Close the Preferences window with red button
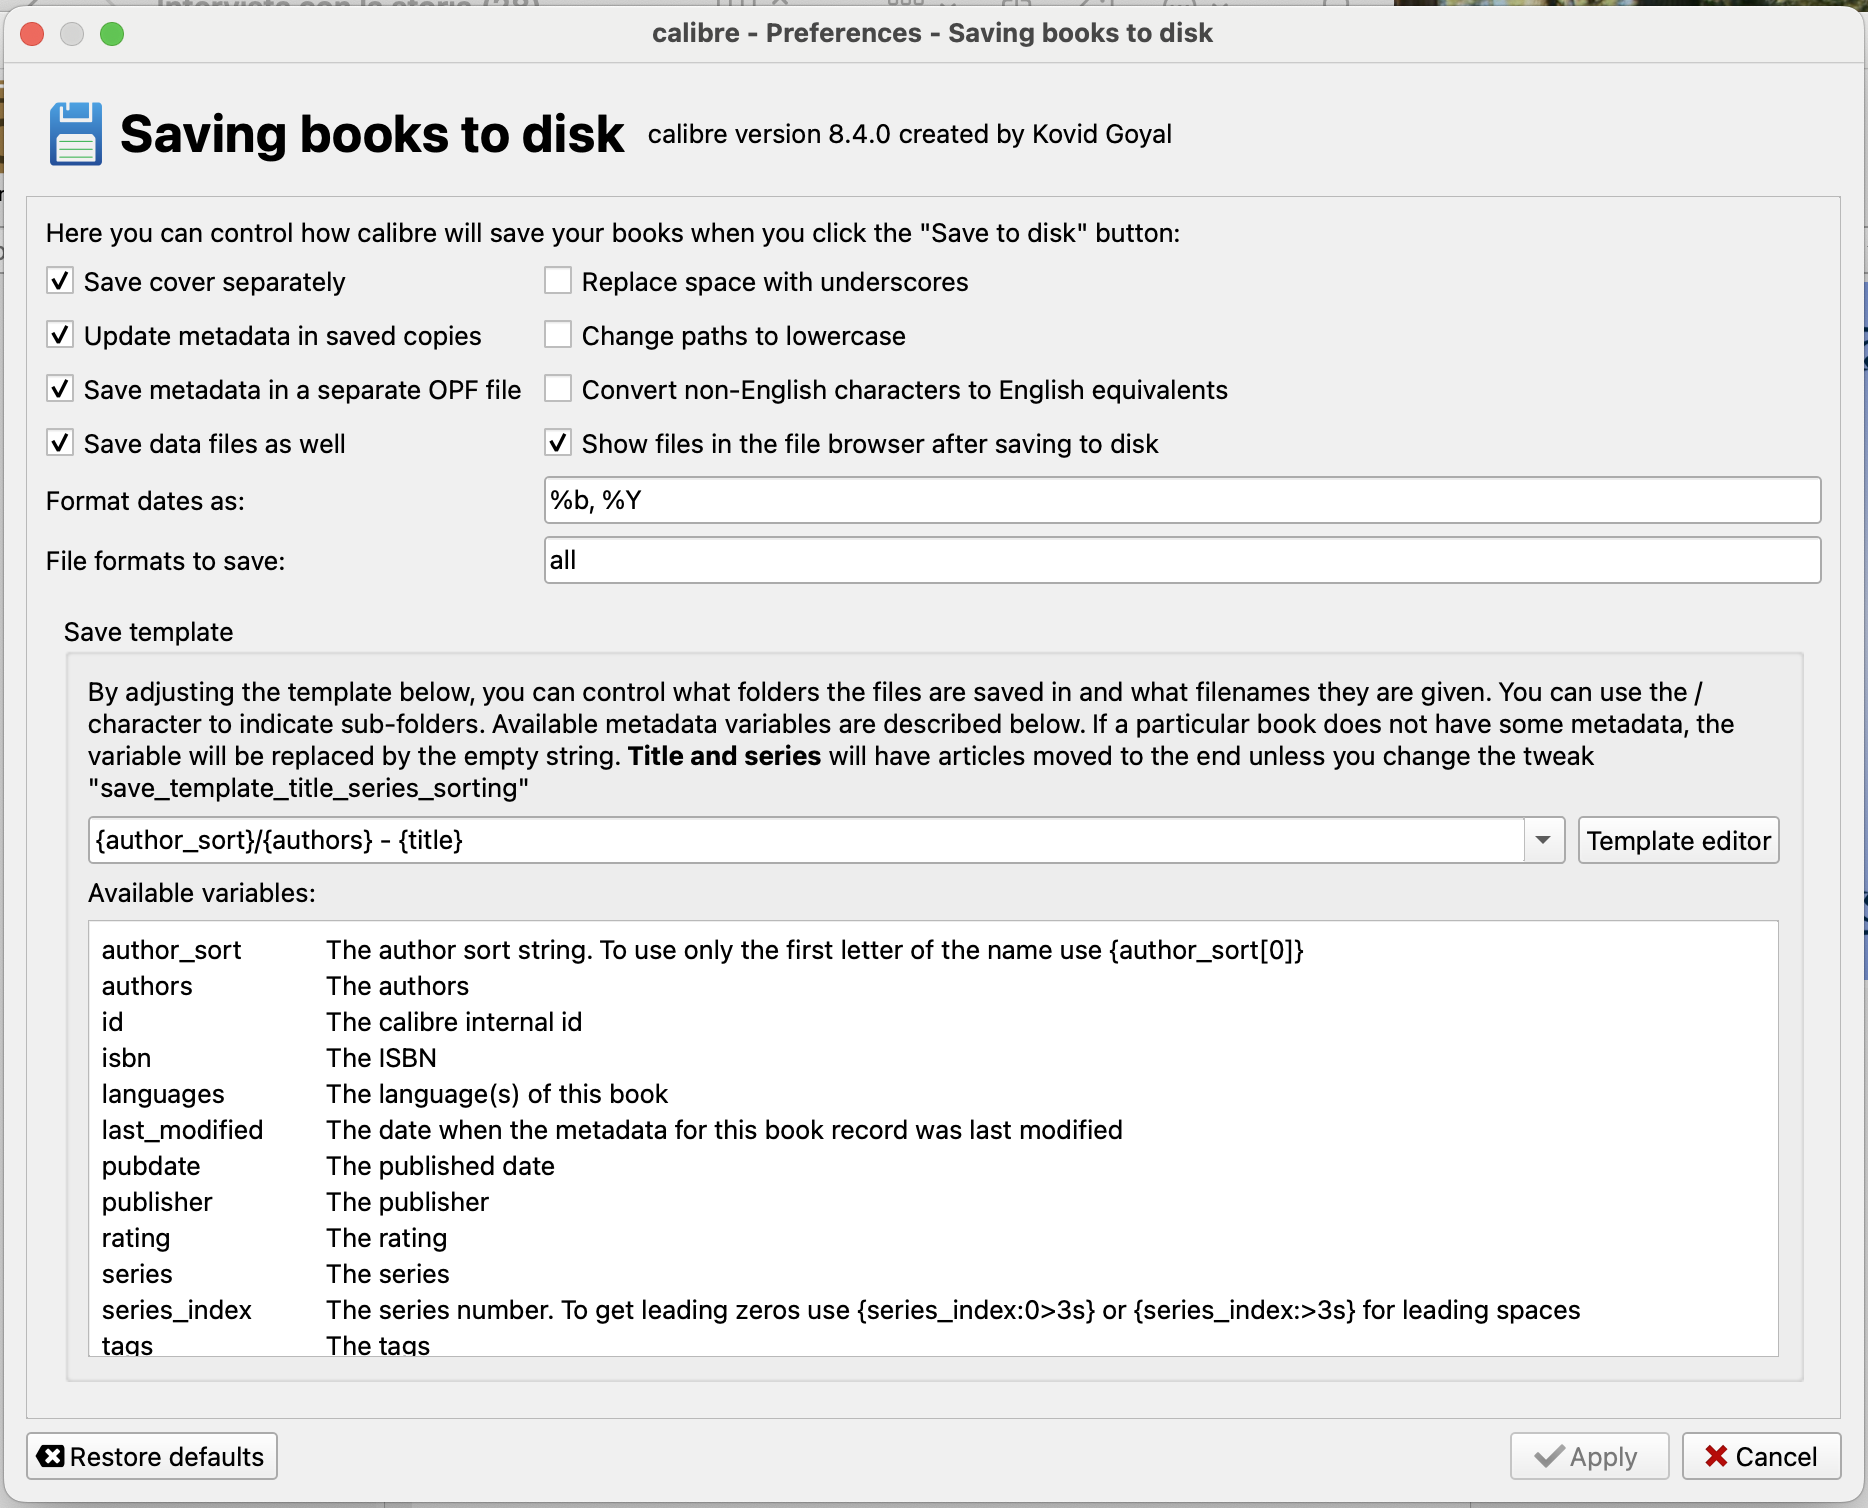The width and height of the screenshot is (1868, 1508). tap(32, 34)
